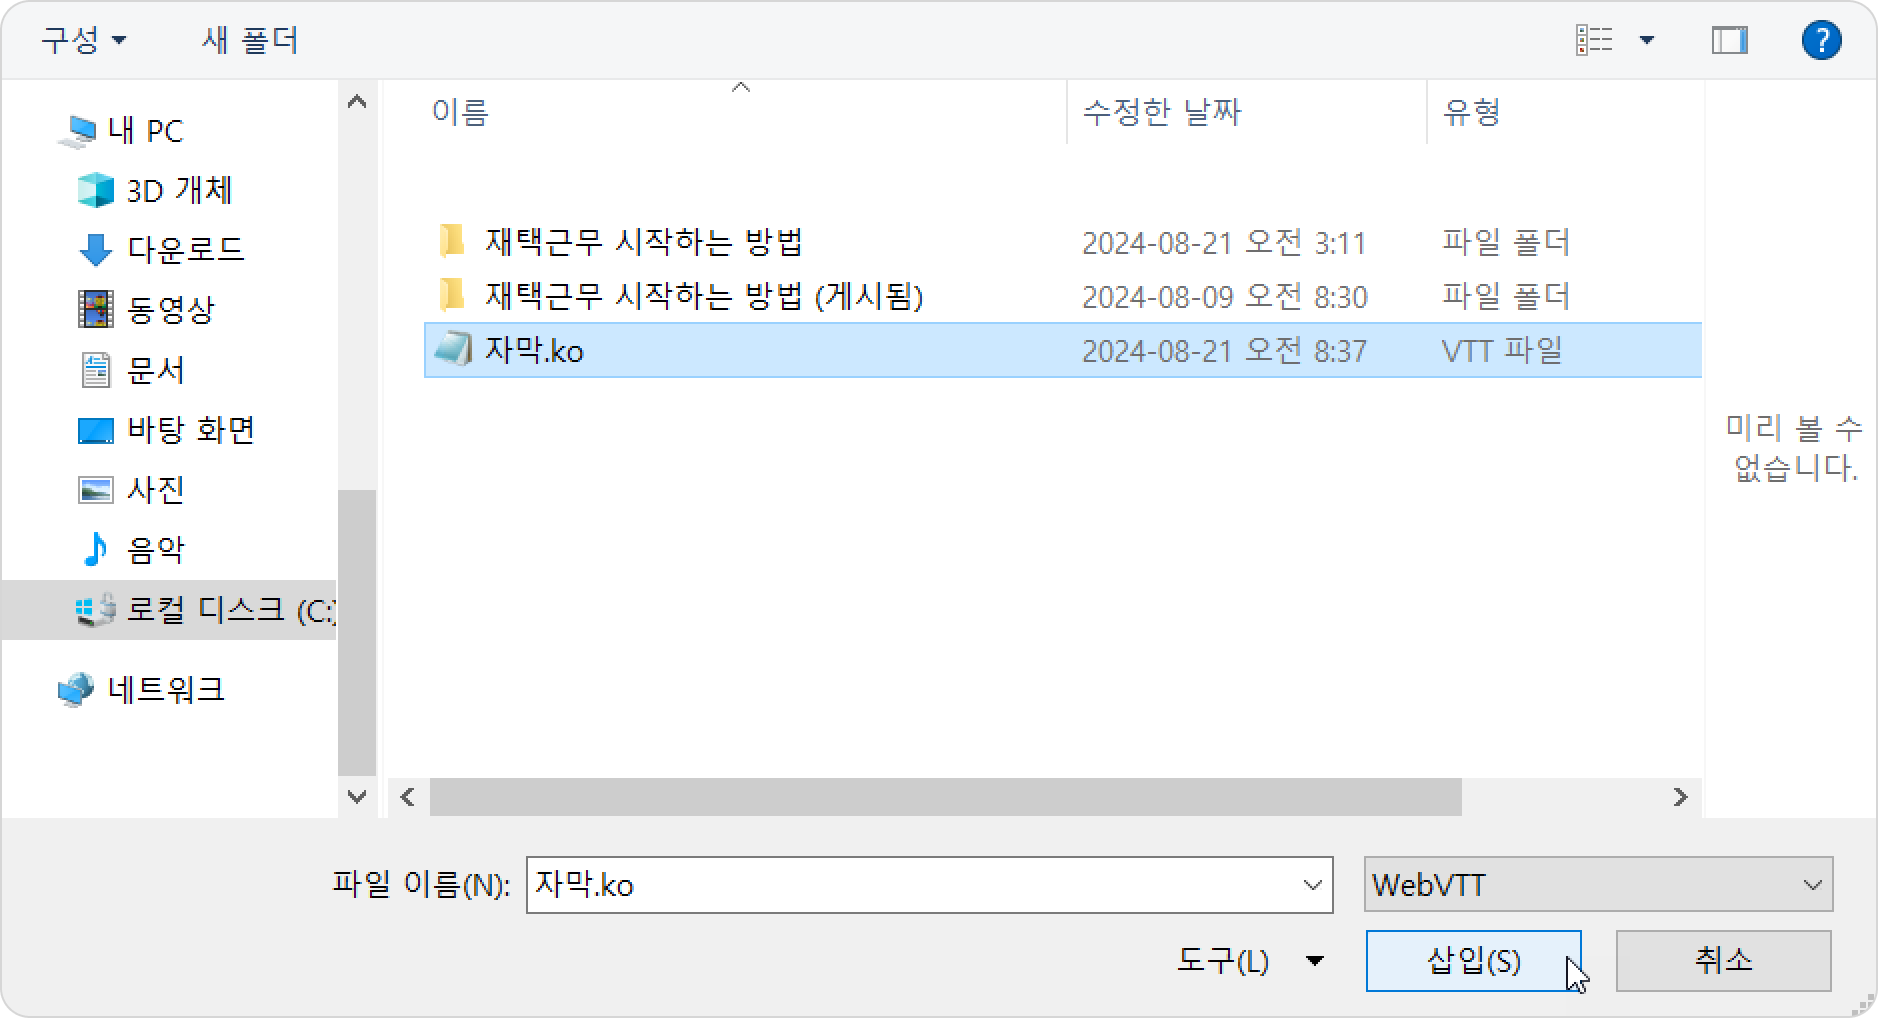Select the 동영상 film icon
The height and width of the screenshot is (1018, 1878).
pos(95,309)
